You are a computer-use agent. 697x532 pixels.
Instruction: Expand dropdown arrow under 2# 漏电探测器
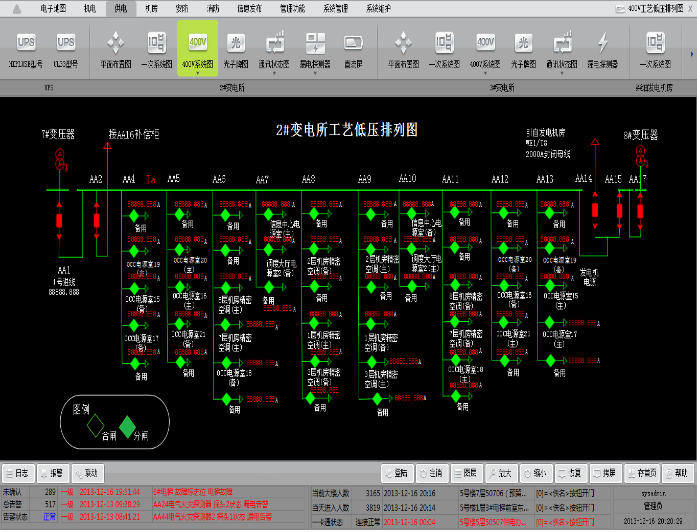tap(315, 73)
